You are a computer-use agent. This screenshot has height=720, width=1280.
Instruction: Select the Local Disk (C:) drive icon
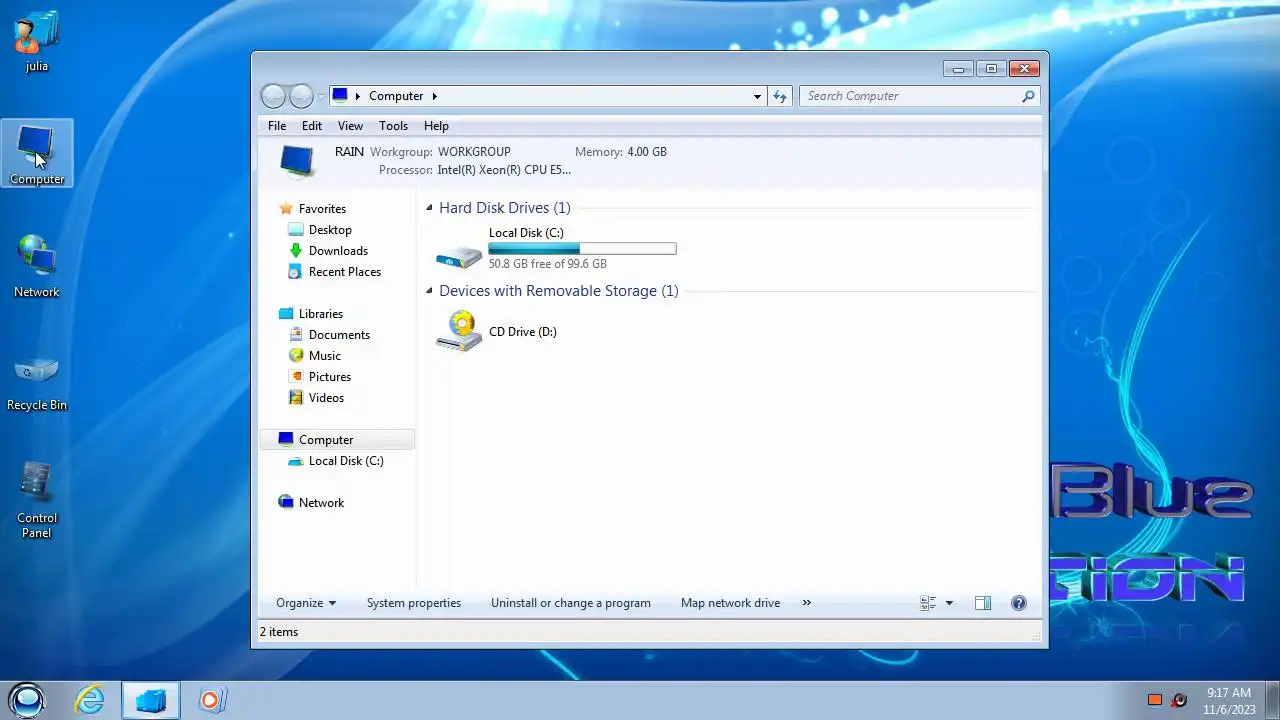tap(459, 256)
